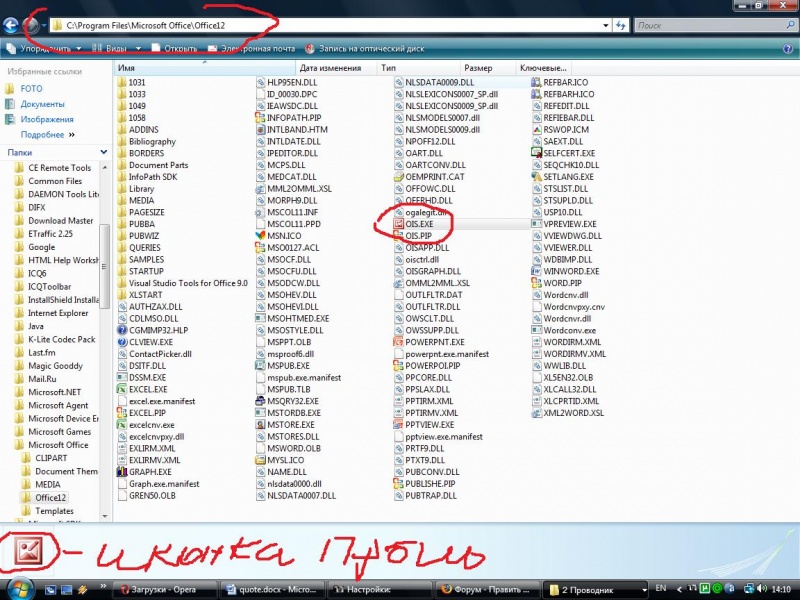Viewport: 800px width, 600px height.
Task: Click the back navigation arrow button
Action: pos(12,23)
